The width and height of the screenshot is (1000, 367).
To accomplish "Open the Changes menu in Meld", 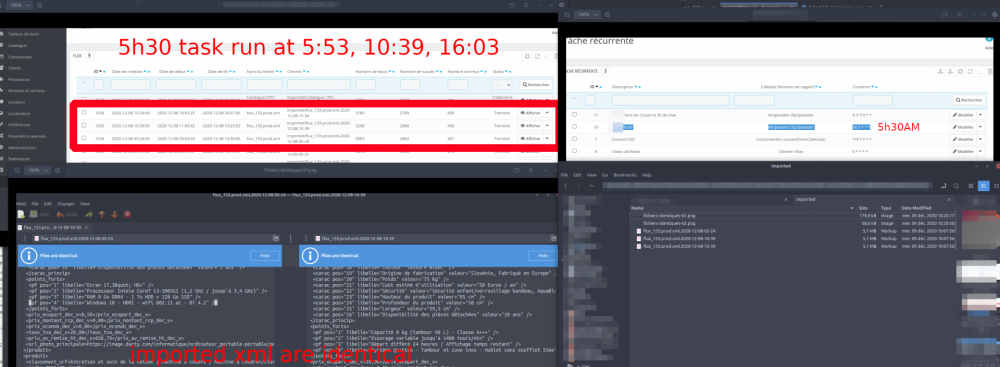I will (x=66, y=204).
